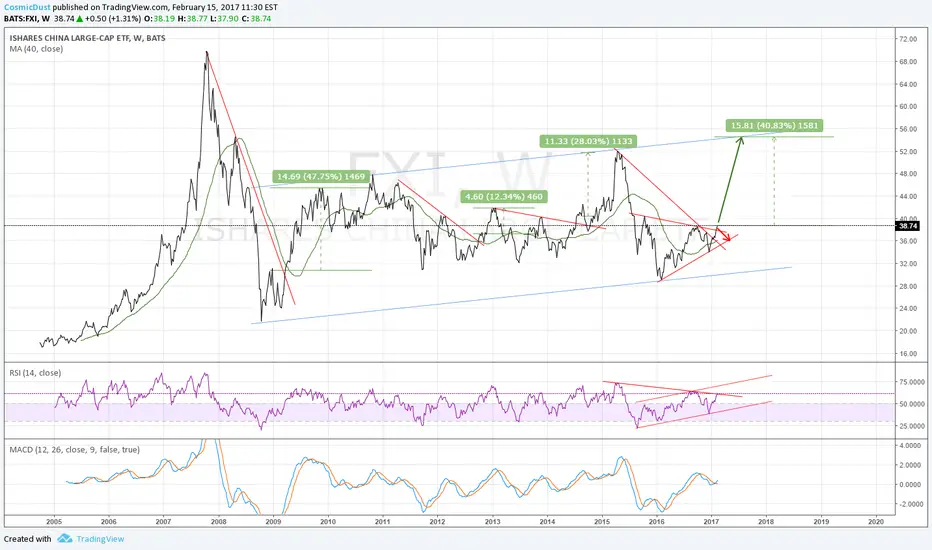Select the 2012 label on time axis
Viewport: 932px width, 550px height.
(x=437, y=521)
